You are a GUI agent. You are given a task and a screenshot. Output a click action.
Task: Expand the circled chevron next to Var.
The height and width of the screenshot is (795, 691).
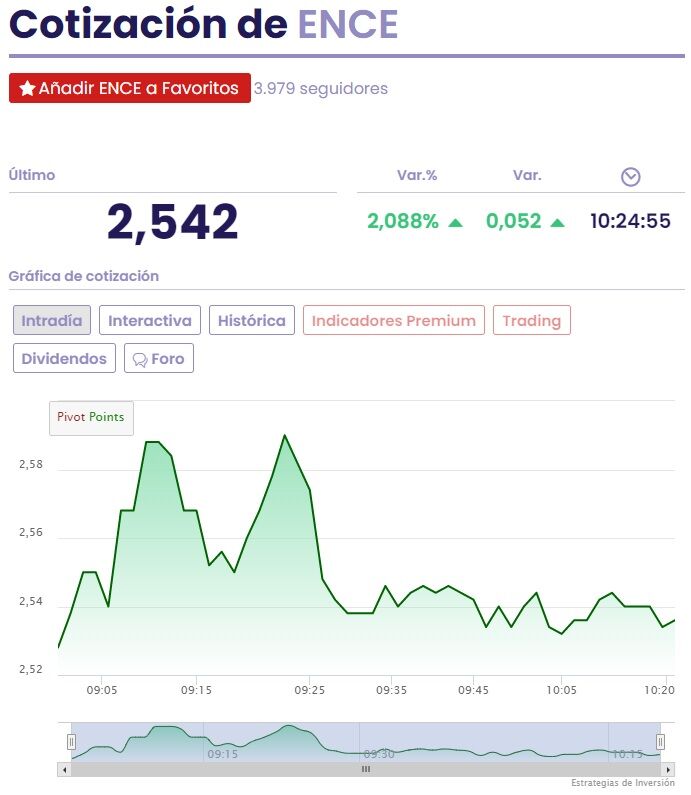pos(631,177)
